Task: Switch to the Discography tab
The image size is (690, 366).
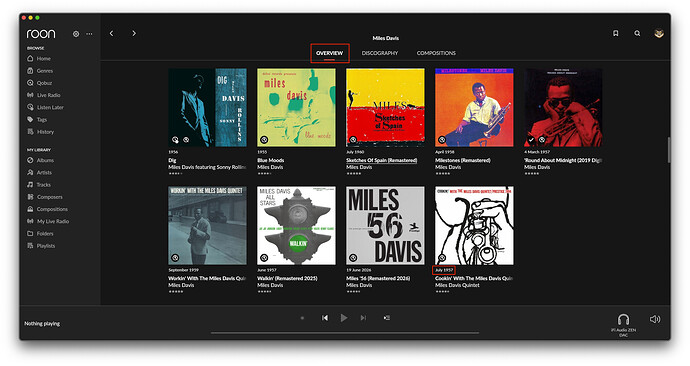Action: click(x=380, y=53)
